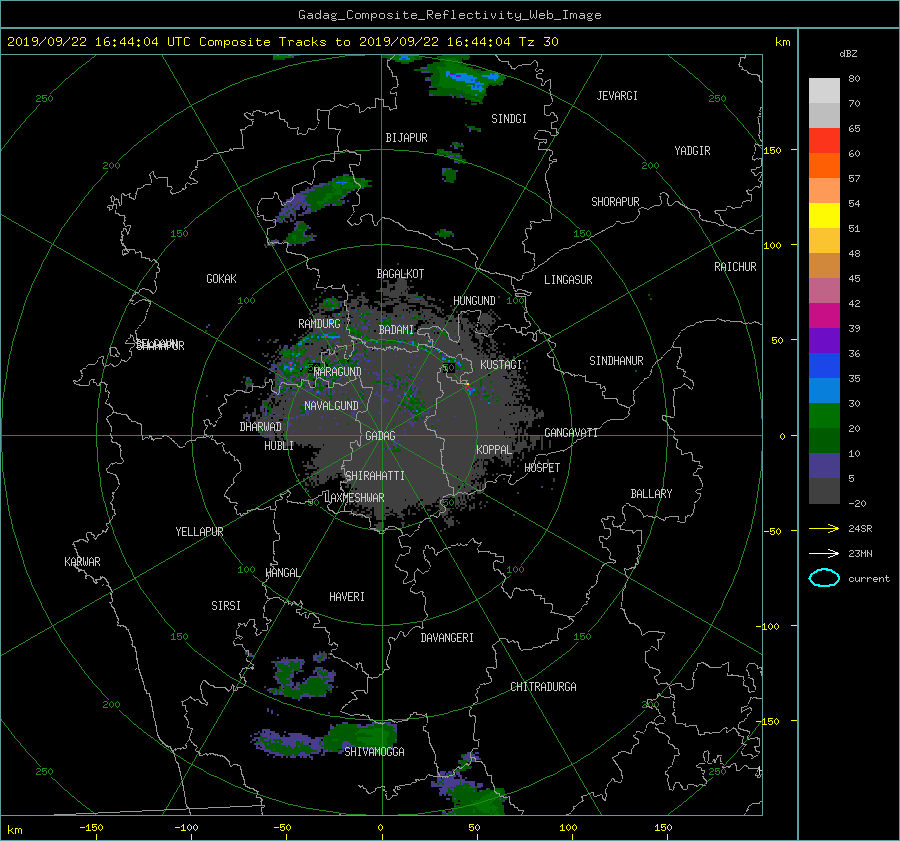Click the 150 tick on right km axis
900x841 pixels.
(773, 150)
